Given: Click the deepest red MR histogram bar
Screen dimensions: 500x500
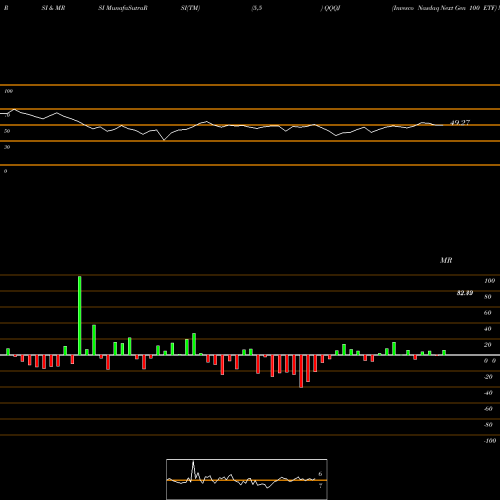Looking at the screenshot, I should click(301, 371).
